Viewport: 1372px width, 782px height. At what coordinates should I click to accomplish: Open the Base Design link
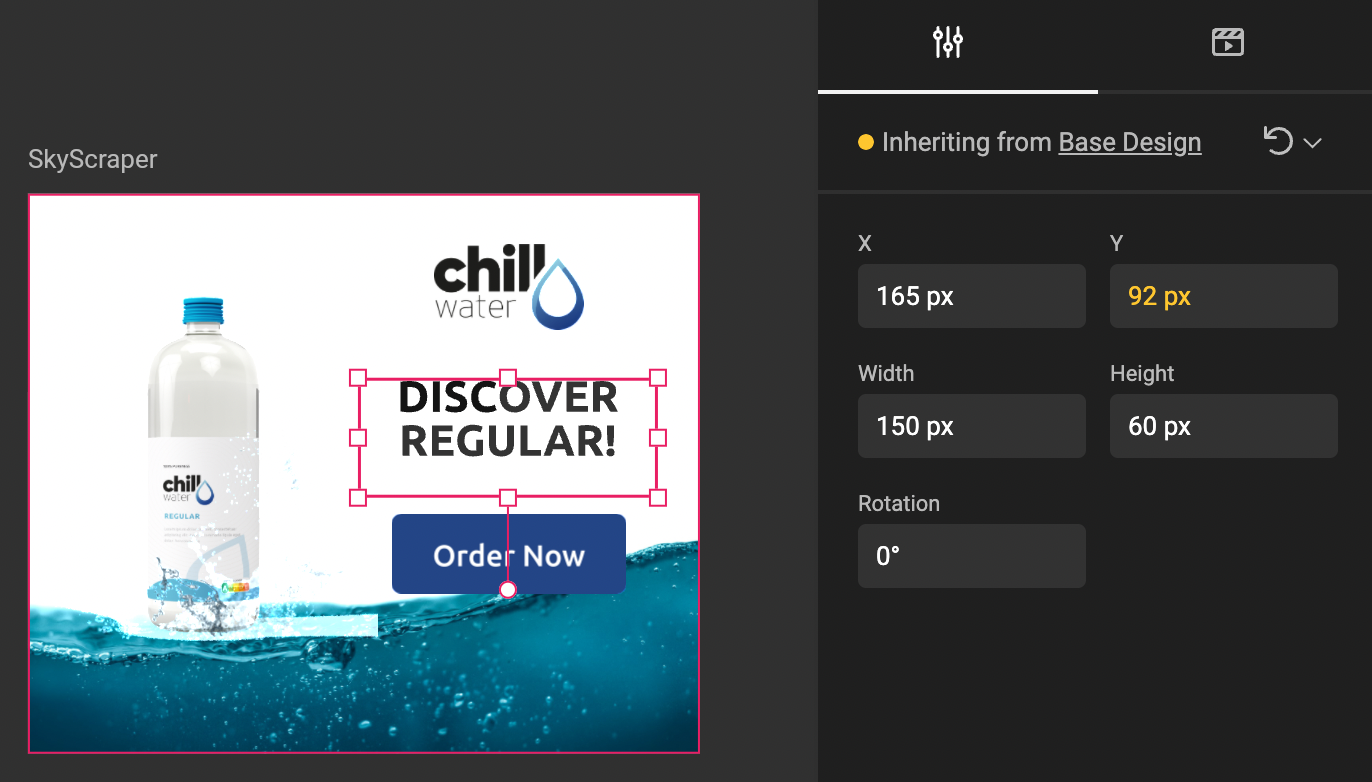click(1130, 142)
